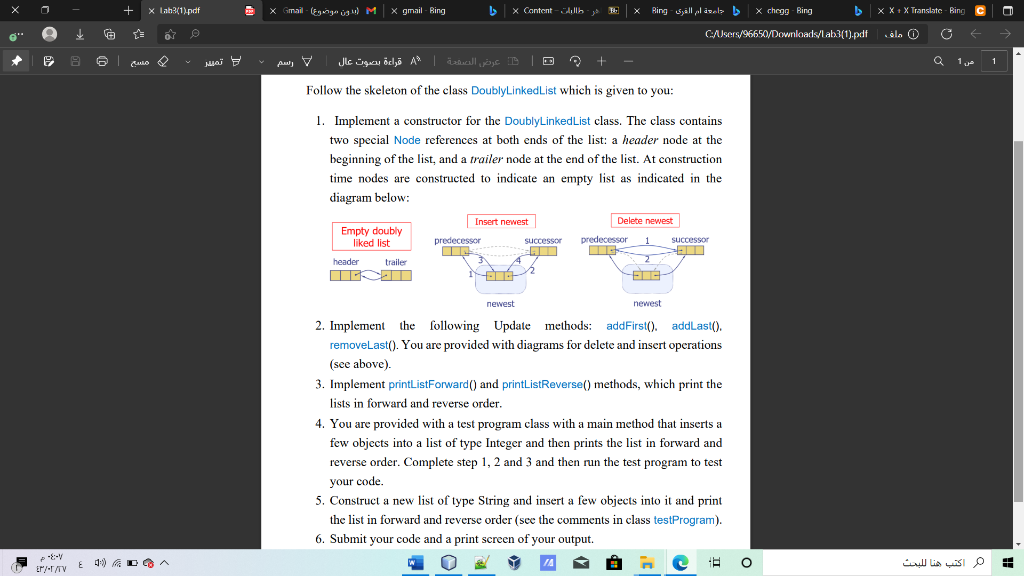This screenshot has height=576, width=1024.
Task: Rotate the PDF page
Action: tap(575, 61)
